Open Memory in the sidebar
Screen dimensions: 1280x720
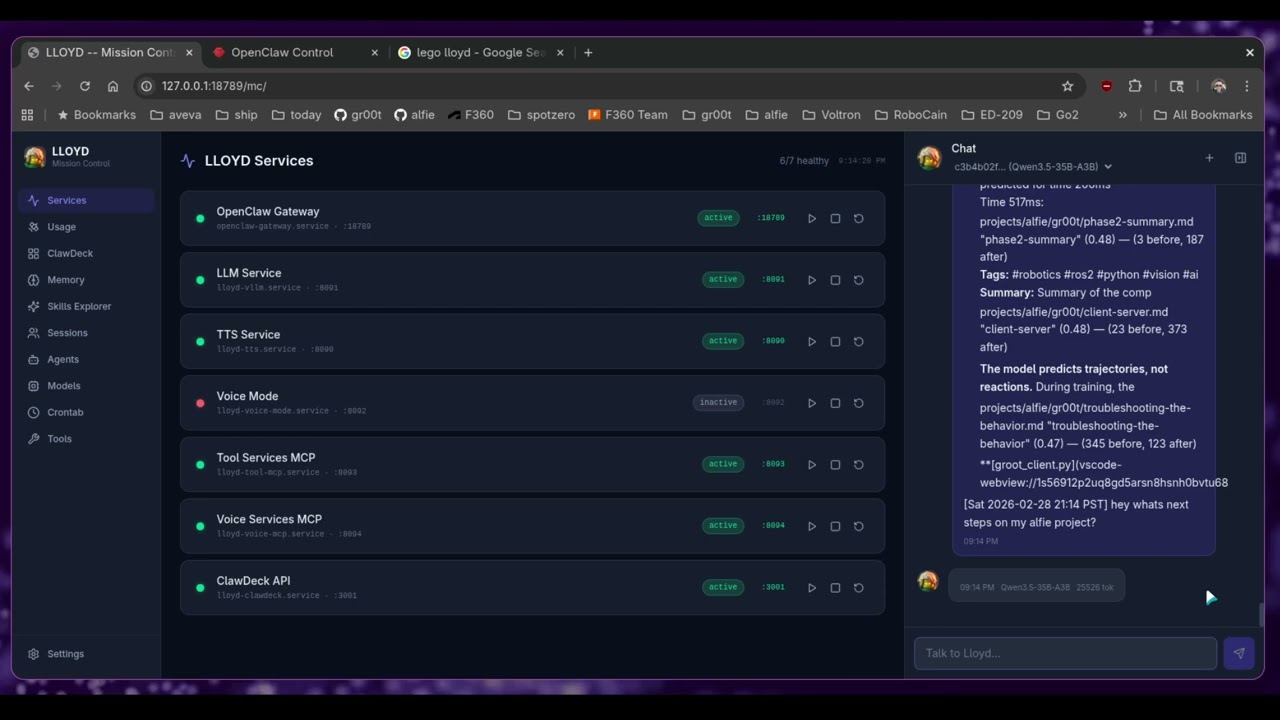(86, 280)
